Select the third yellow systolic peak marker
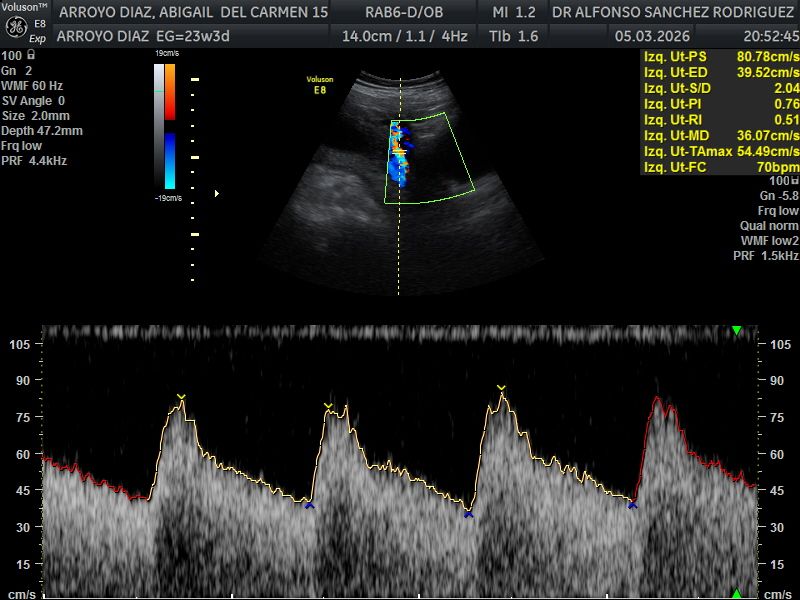 click(501, 388)
